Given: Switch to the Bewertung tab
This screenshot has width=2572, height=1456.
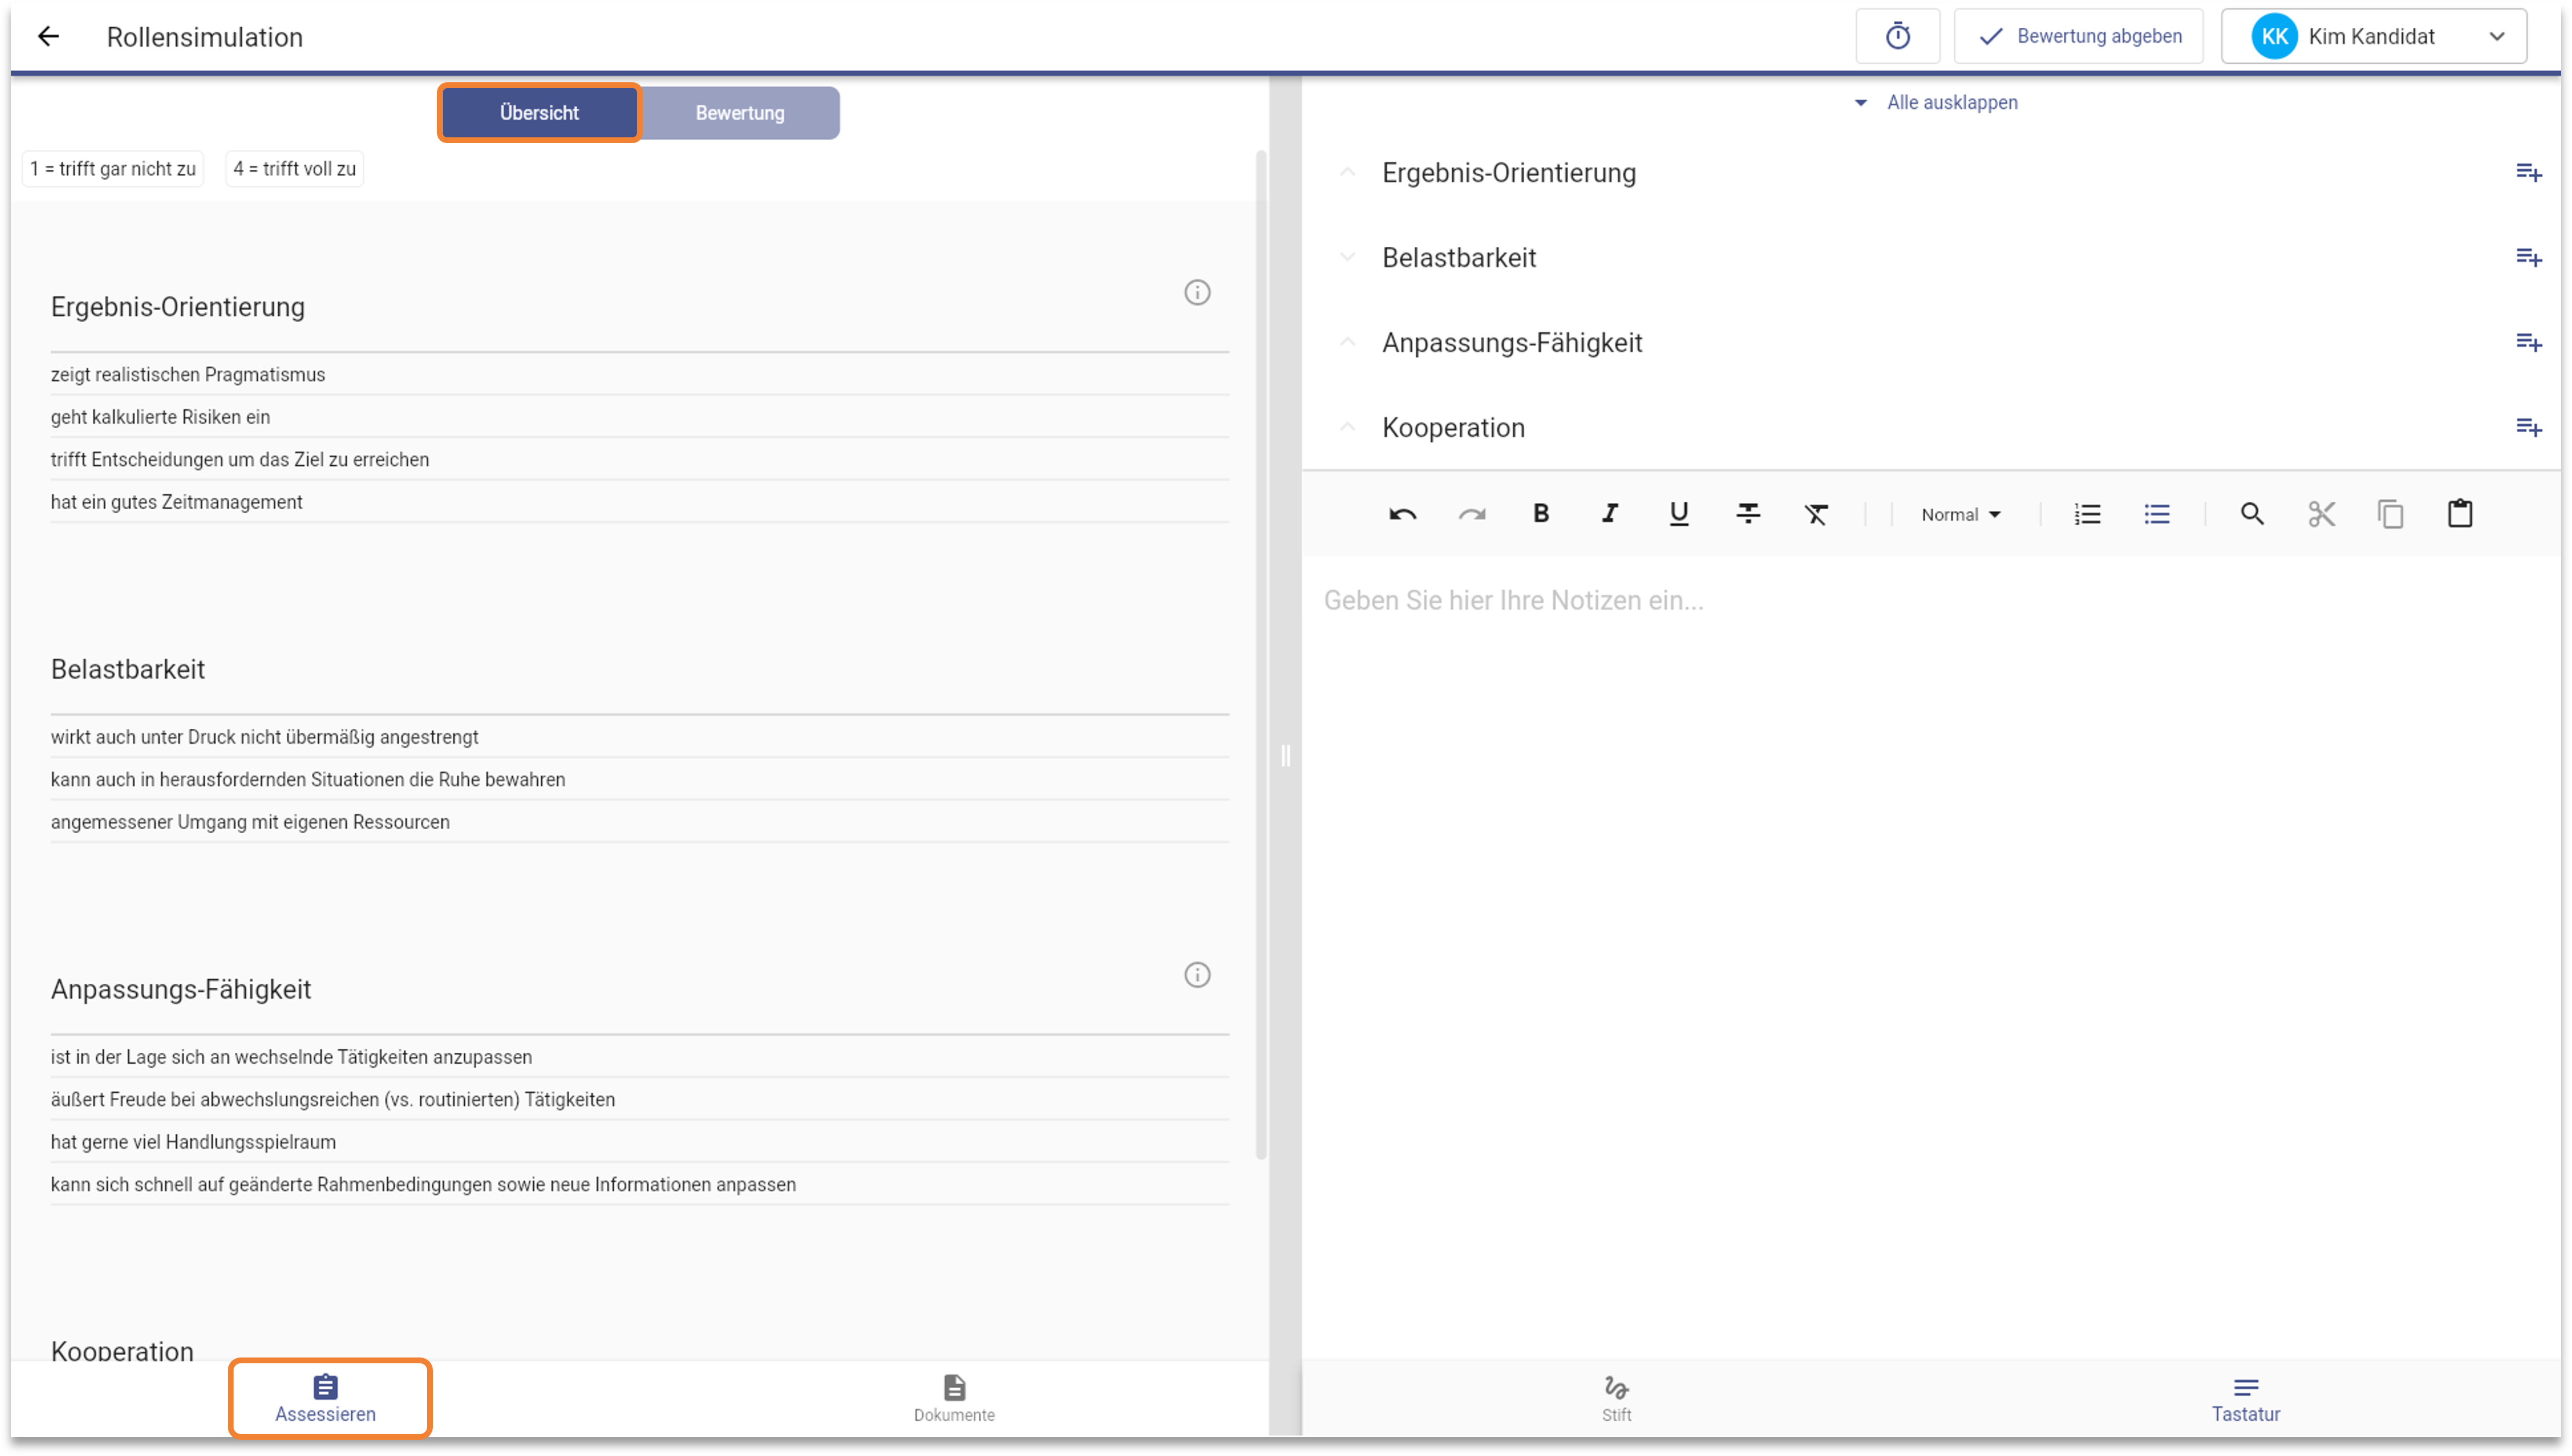Looking at the screenshot, I should point(740,113).
